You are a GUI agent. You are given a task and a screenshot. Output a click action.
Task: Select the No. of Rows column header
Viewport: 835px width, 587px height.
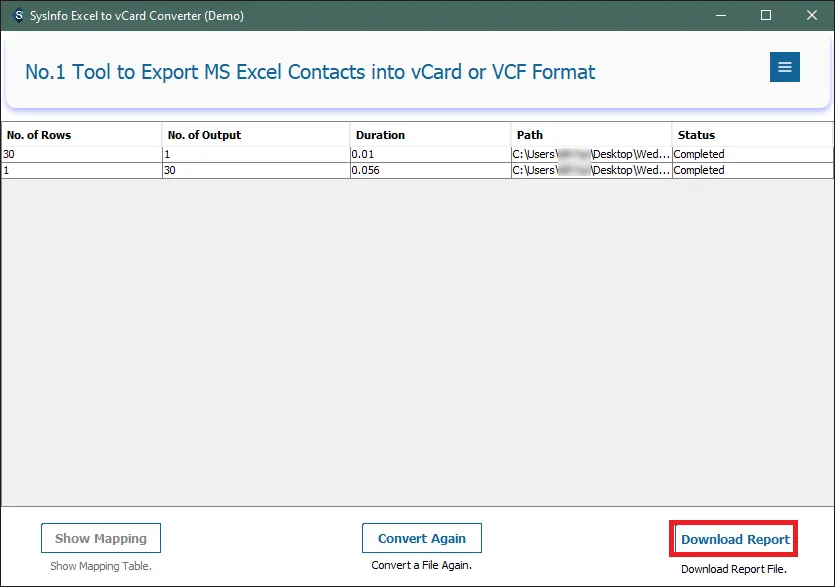point(81,135)
